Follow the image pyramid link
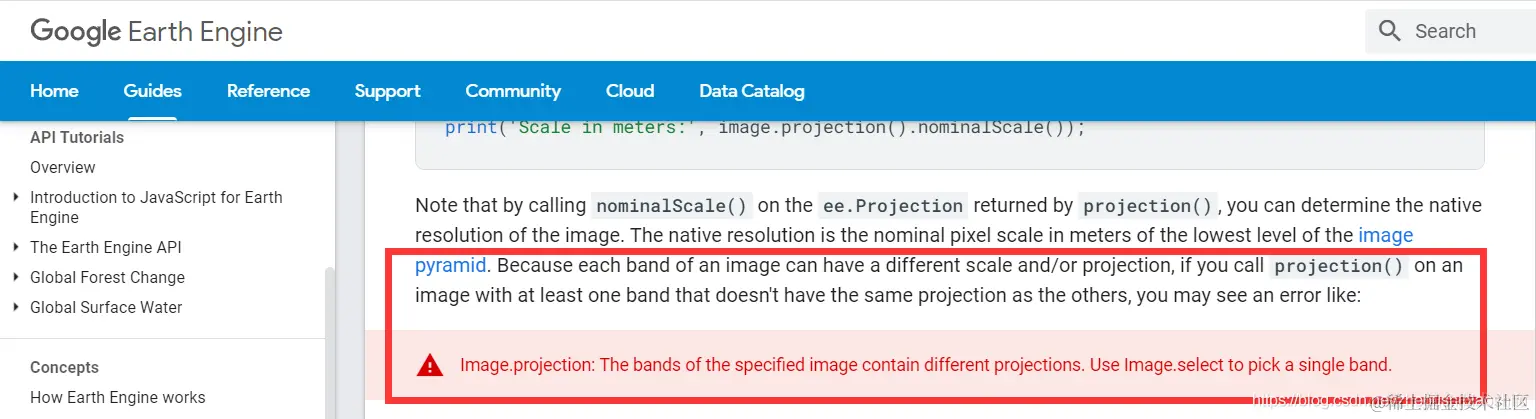The image size is (1536, 419). tap(1385, 236)
